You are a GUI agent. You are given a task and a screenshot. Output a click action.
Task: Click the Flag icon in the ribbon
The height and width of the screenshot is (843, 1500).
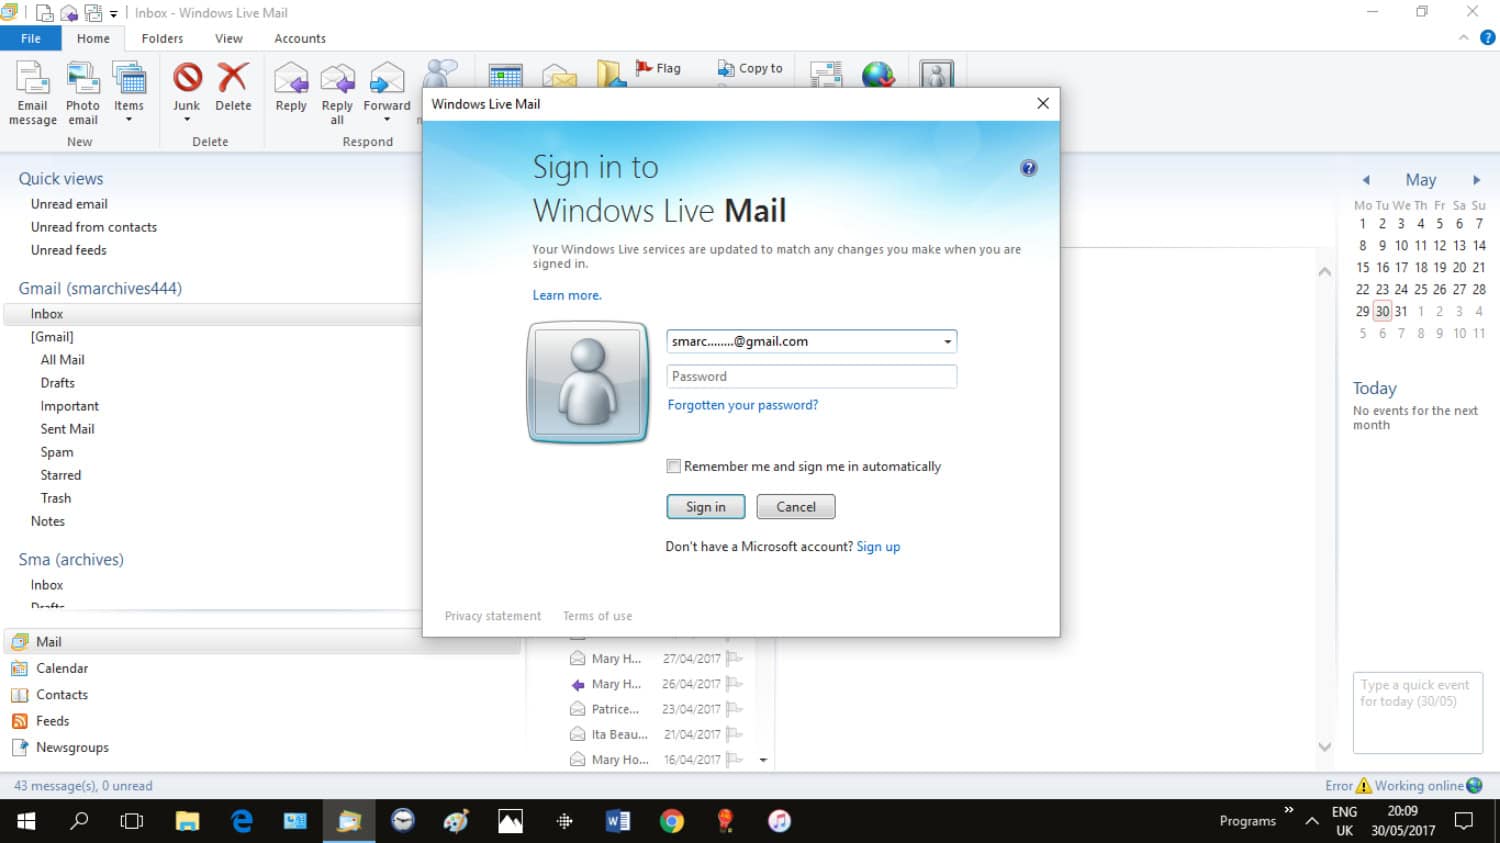tap(645, 68)
